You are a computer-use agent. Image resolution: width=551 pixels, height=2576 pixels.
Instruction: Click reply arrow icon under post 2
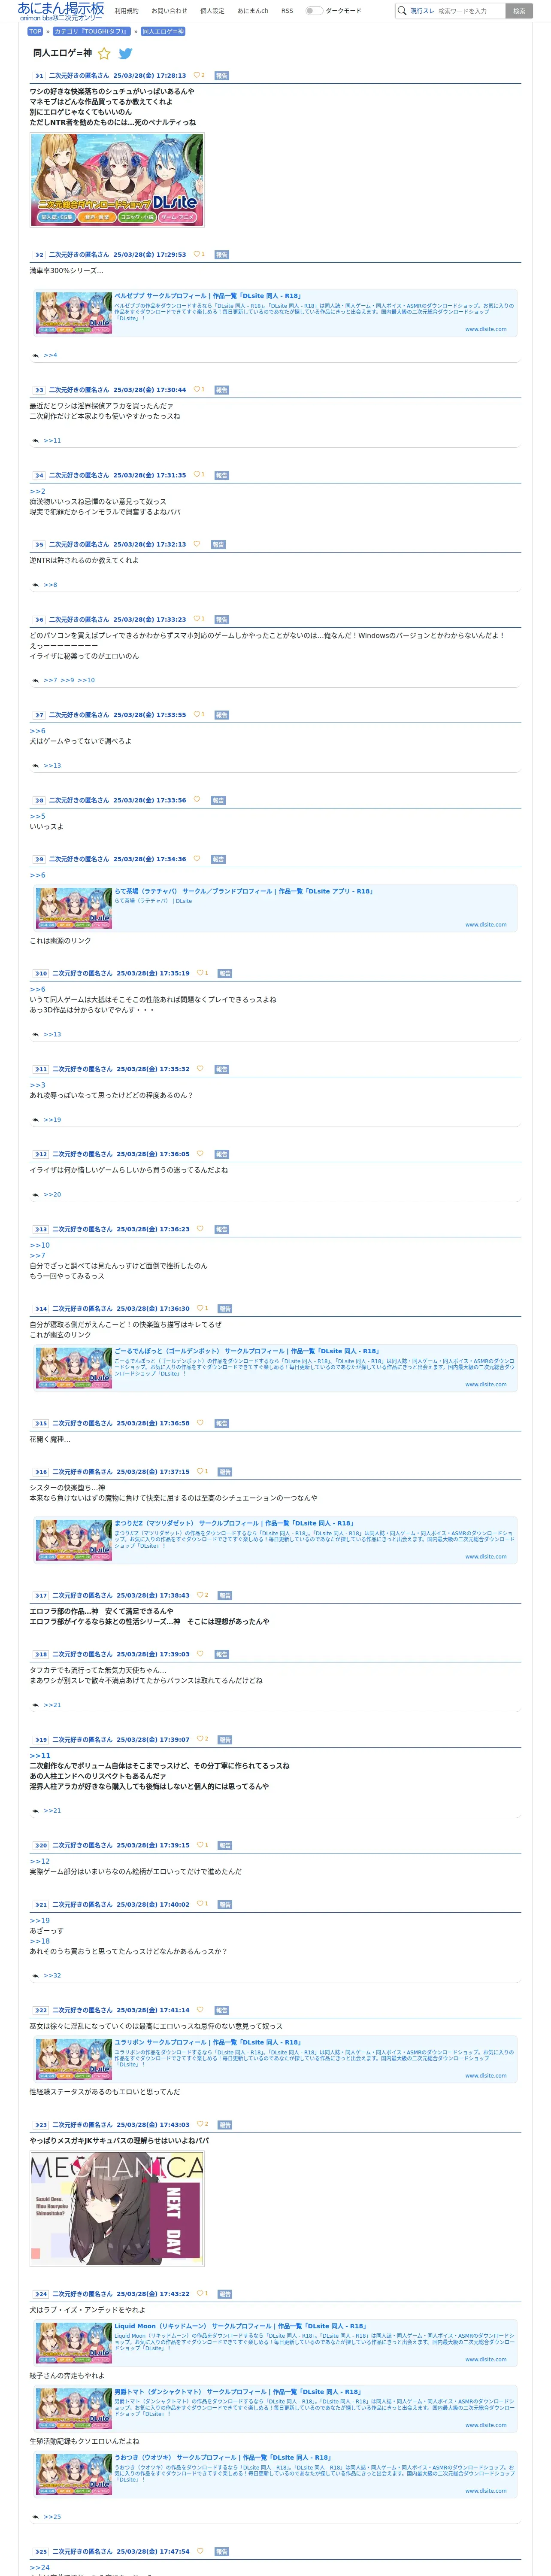point(36,355)
